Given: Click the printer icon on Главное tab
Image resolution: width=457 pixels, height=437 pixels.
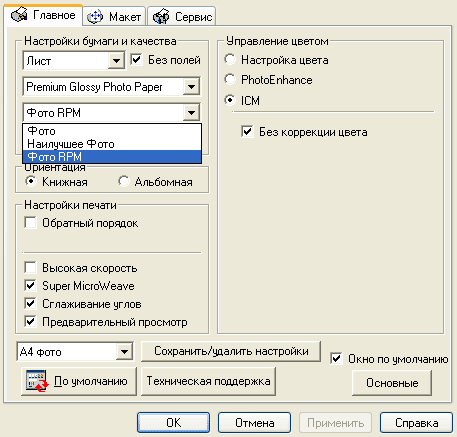Looking at the screenshot, I should (x=19, y=15).
